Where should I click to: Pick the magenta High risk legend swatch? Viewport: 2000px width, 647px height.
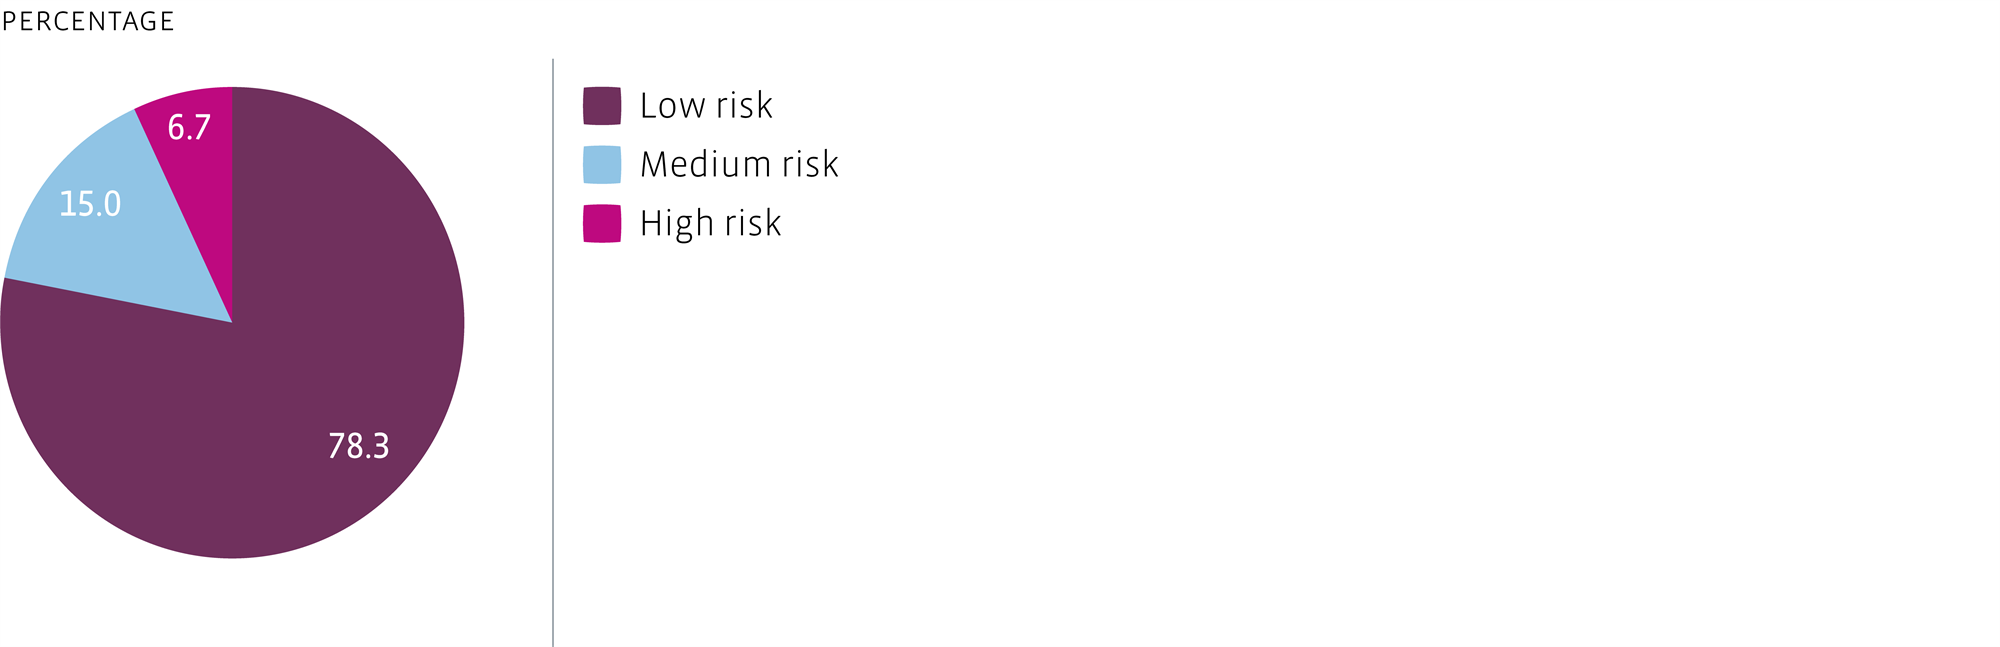(x=602, y=223)
